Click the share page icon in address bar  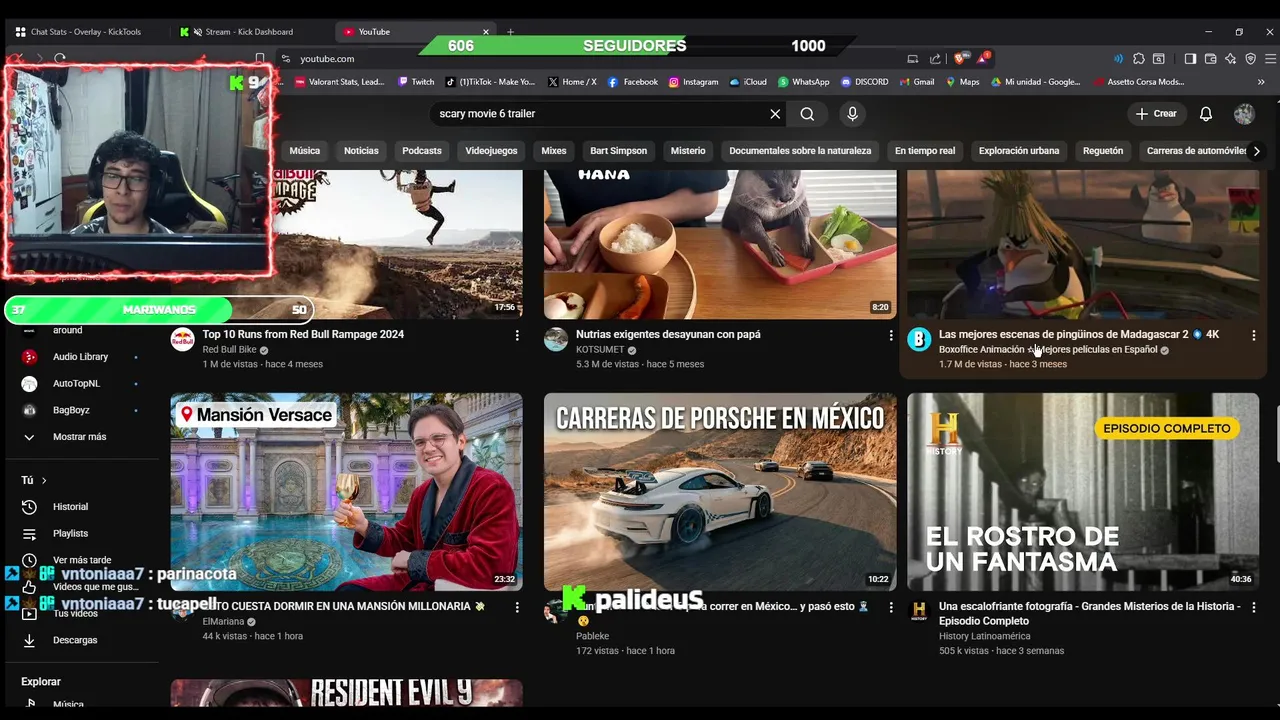(x=935, y=59)
